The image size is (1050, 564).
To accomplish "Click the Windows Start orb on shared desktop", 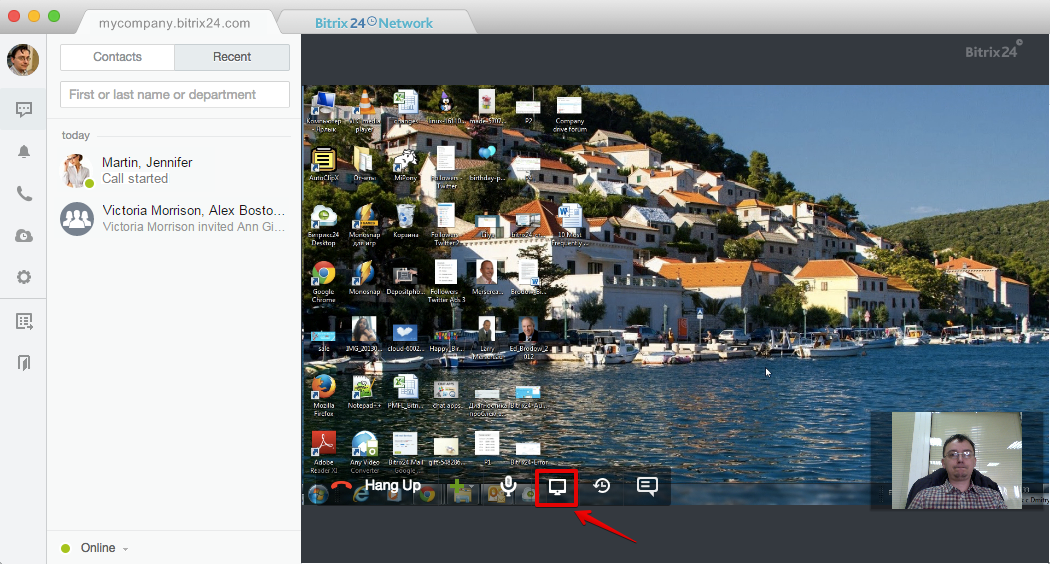I will click(x=318, y=494).
